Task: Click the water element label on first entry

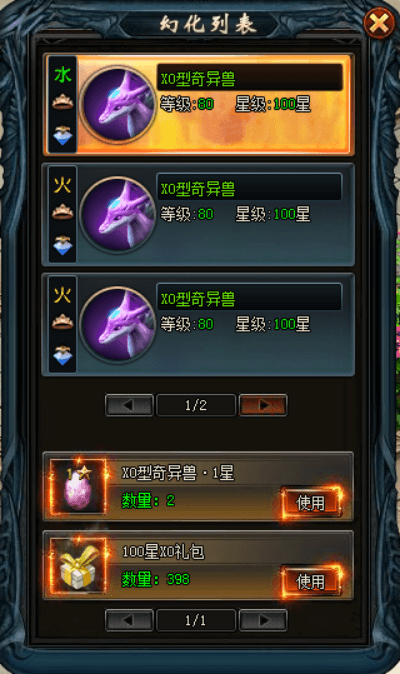Action: tap(63, 75)
